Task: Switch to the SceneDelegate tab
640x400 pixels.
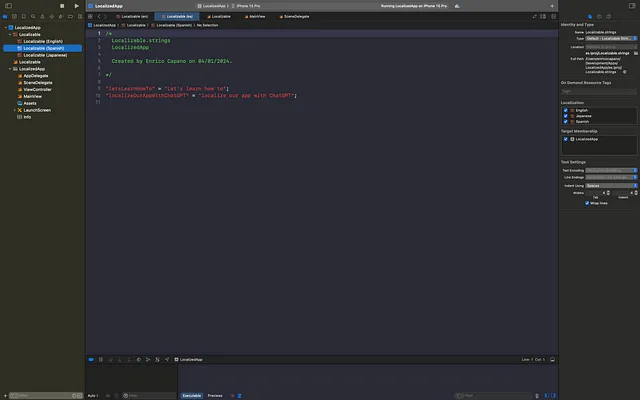Action: pos(294,17)
